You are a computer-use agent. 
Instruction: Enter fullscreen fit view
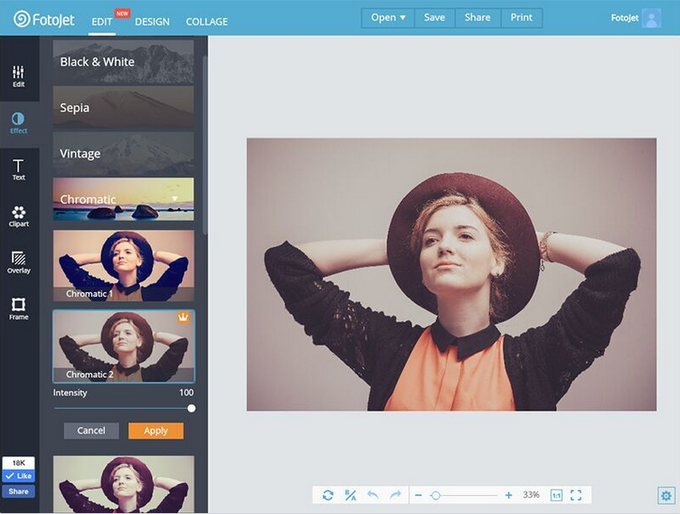click(576, 495)
